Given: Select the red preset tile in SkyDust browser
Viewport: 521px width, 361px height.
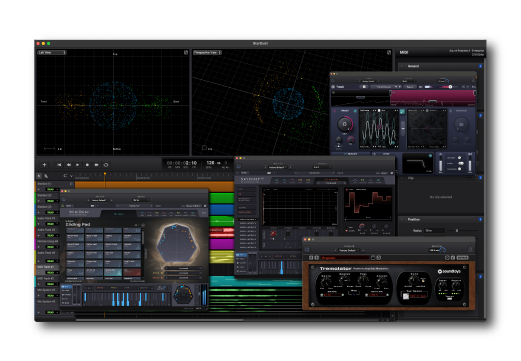Looking at the screenshot, I should (x=132, y=272).
